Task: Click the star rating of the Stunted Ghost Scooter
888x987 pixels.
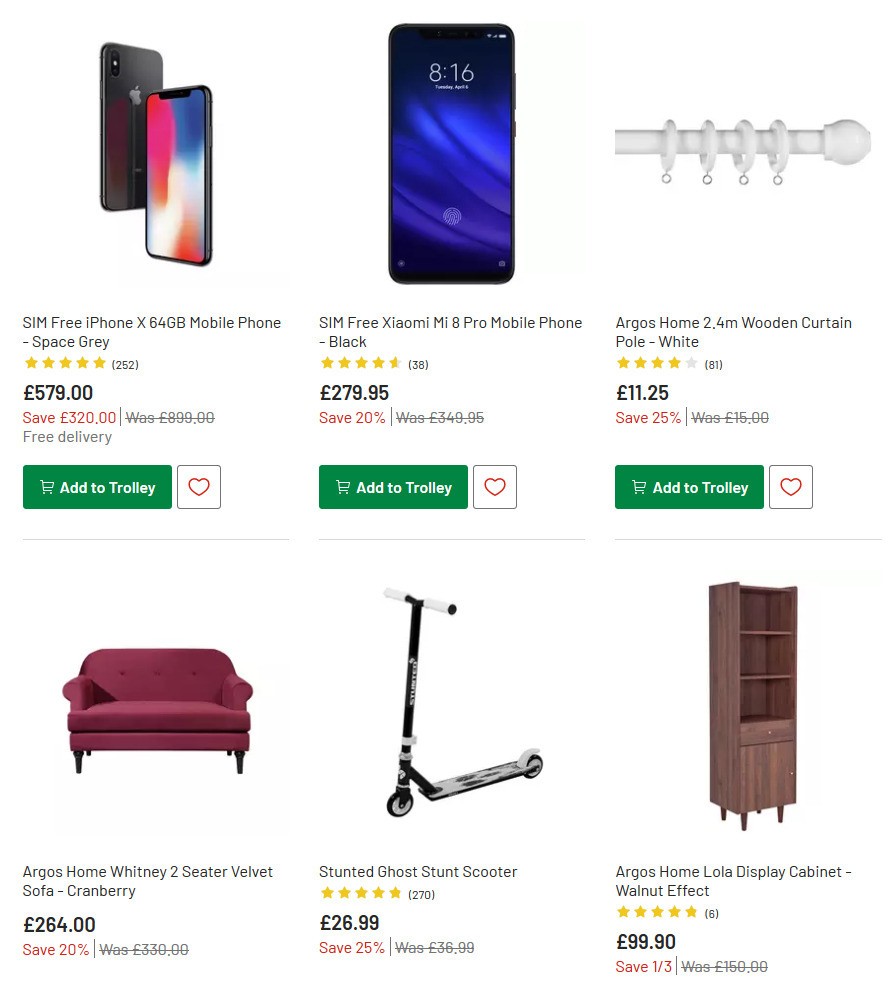Action: click(363, 893)
